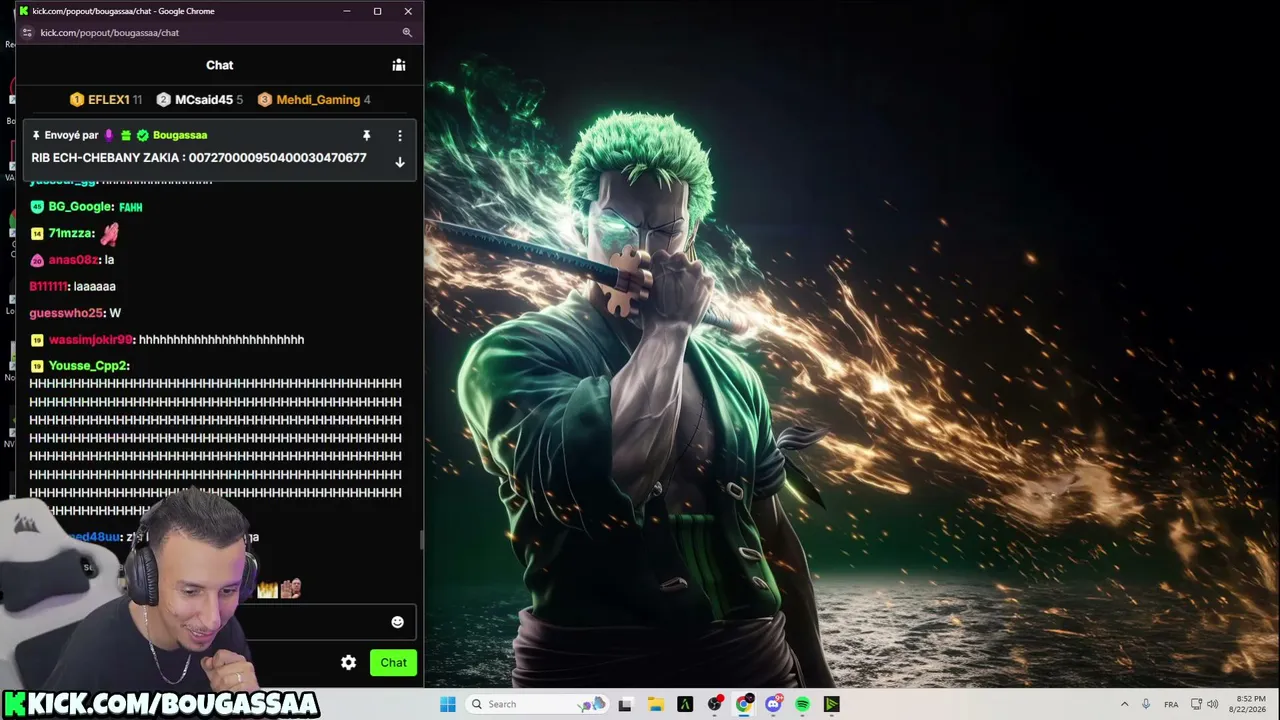Screen dimensions: 1280x720
Task: Open chat settings gear
Action: pos(348,662)
